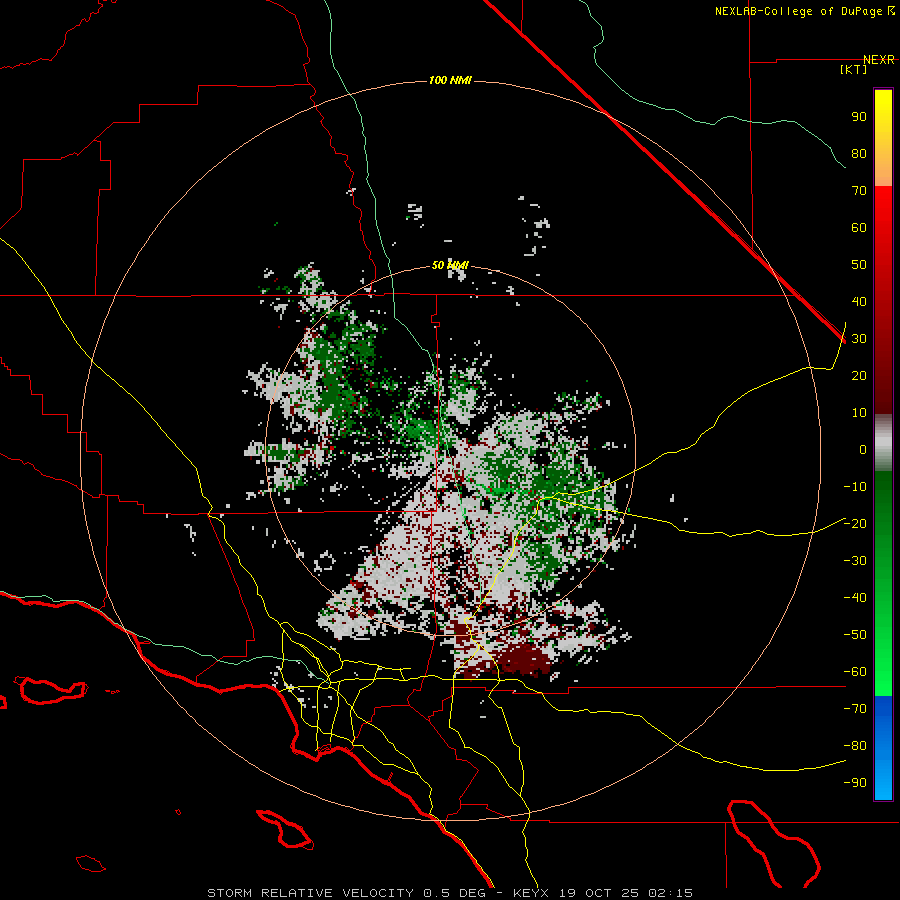Select the 0 knot scale label
The width and height of the screenshot is (900, 900).
coord(863,450)
